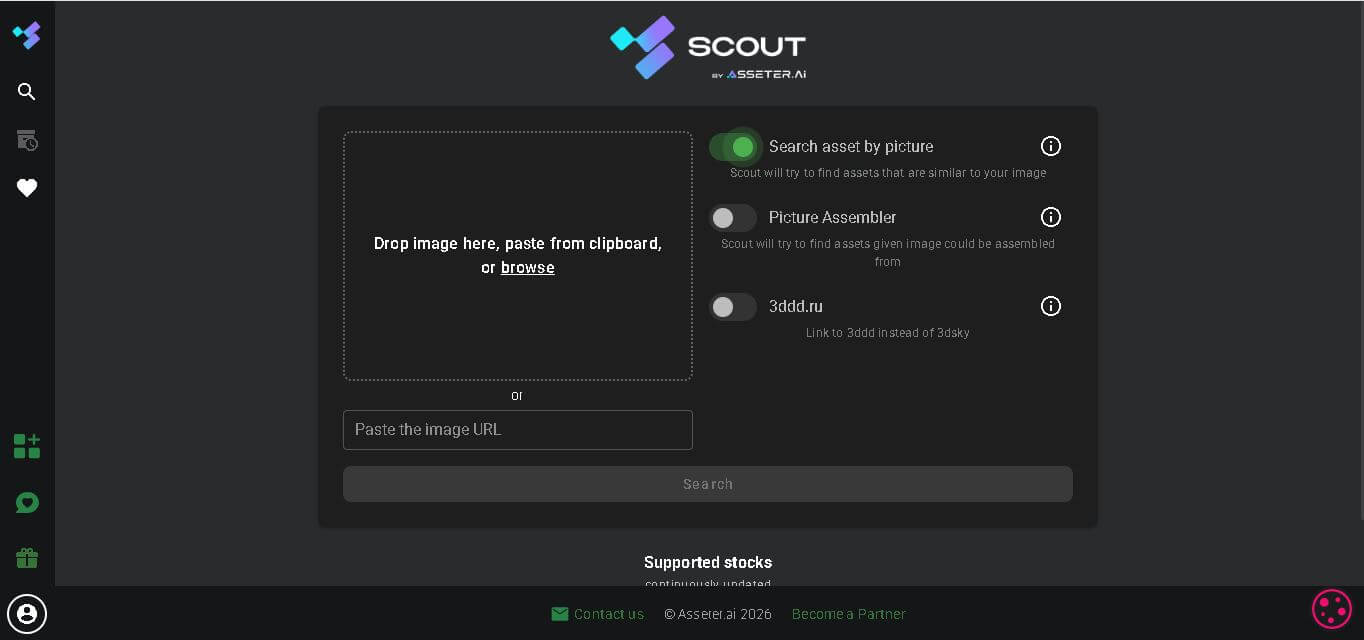Open the search magnifier icon in the sidebar

point(26,91)
